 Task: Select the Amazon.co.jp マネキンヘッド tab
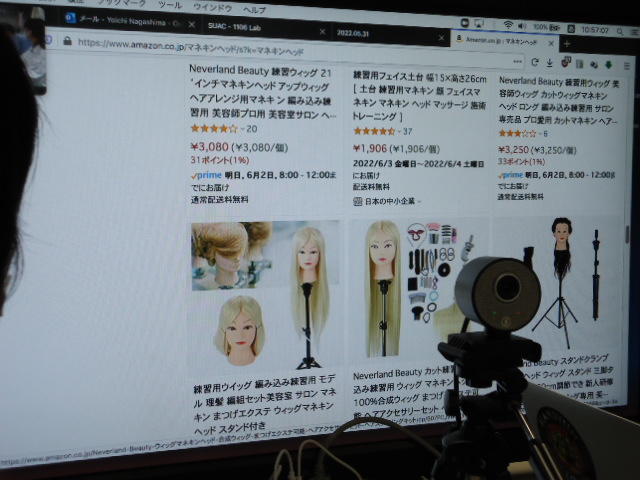(502, 40)
